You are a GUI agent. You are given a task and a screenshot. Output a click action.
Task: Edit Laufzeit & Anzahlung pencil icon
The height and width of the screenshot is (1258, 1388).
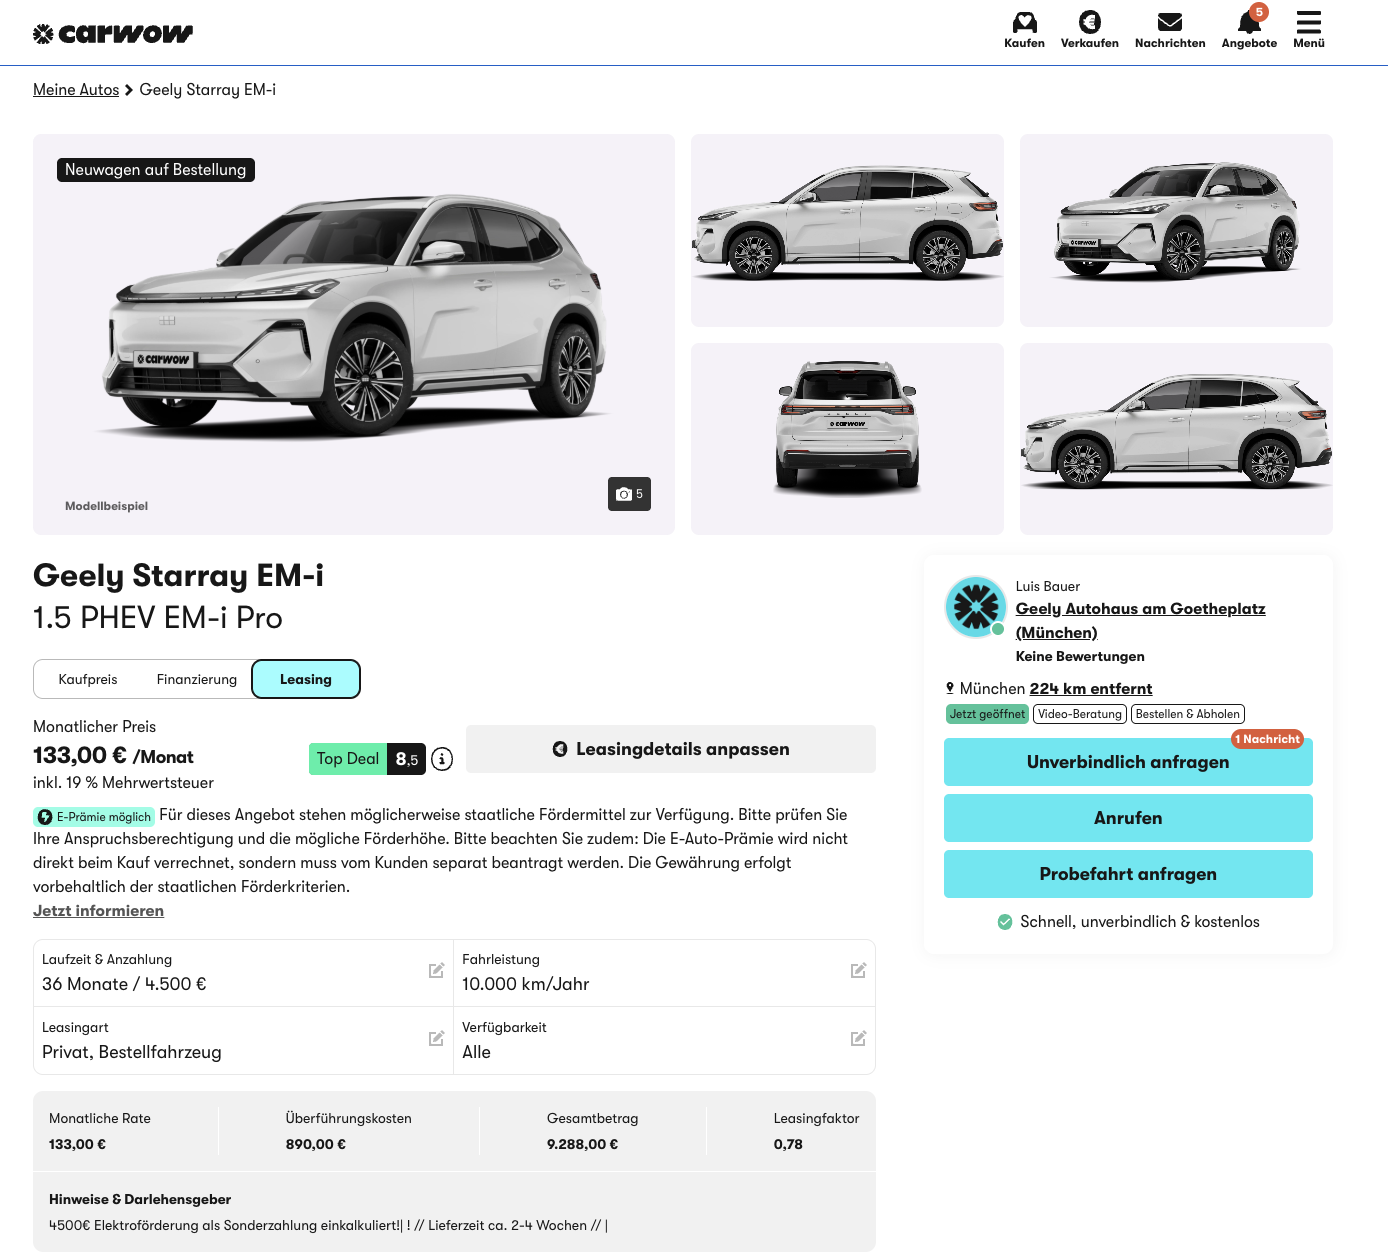(436, 970)
